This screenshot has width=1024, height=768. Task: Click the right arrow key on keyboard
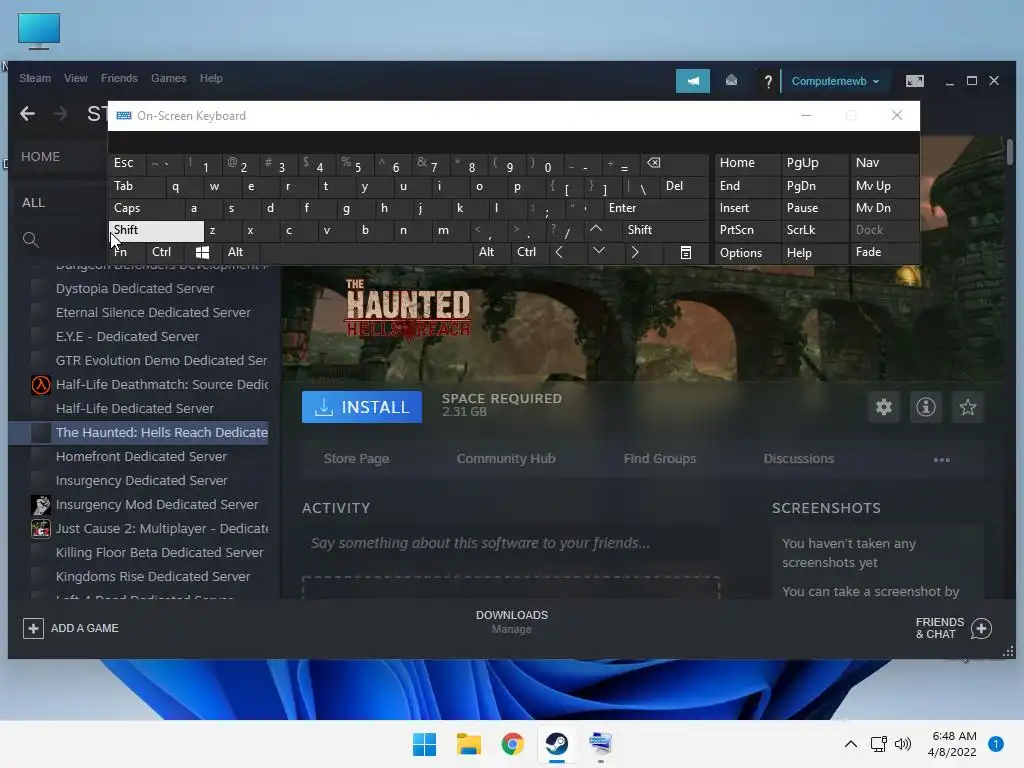click(x=635, y=252)
